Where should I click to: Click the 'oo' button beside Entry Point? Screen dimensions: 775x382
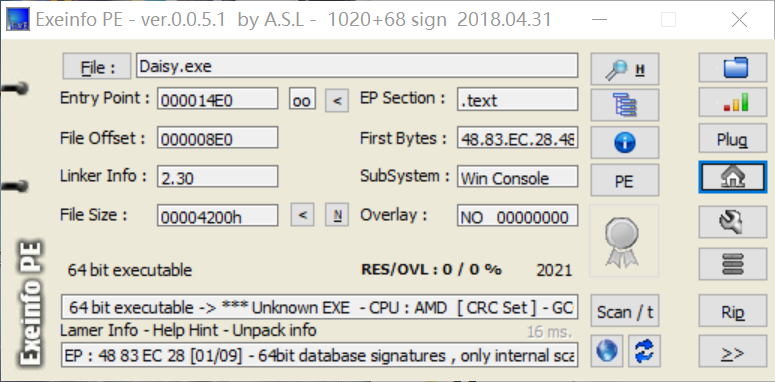302,99
